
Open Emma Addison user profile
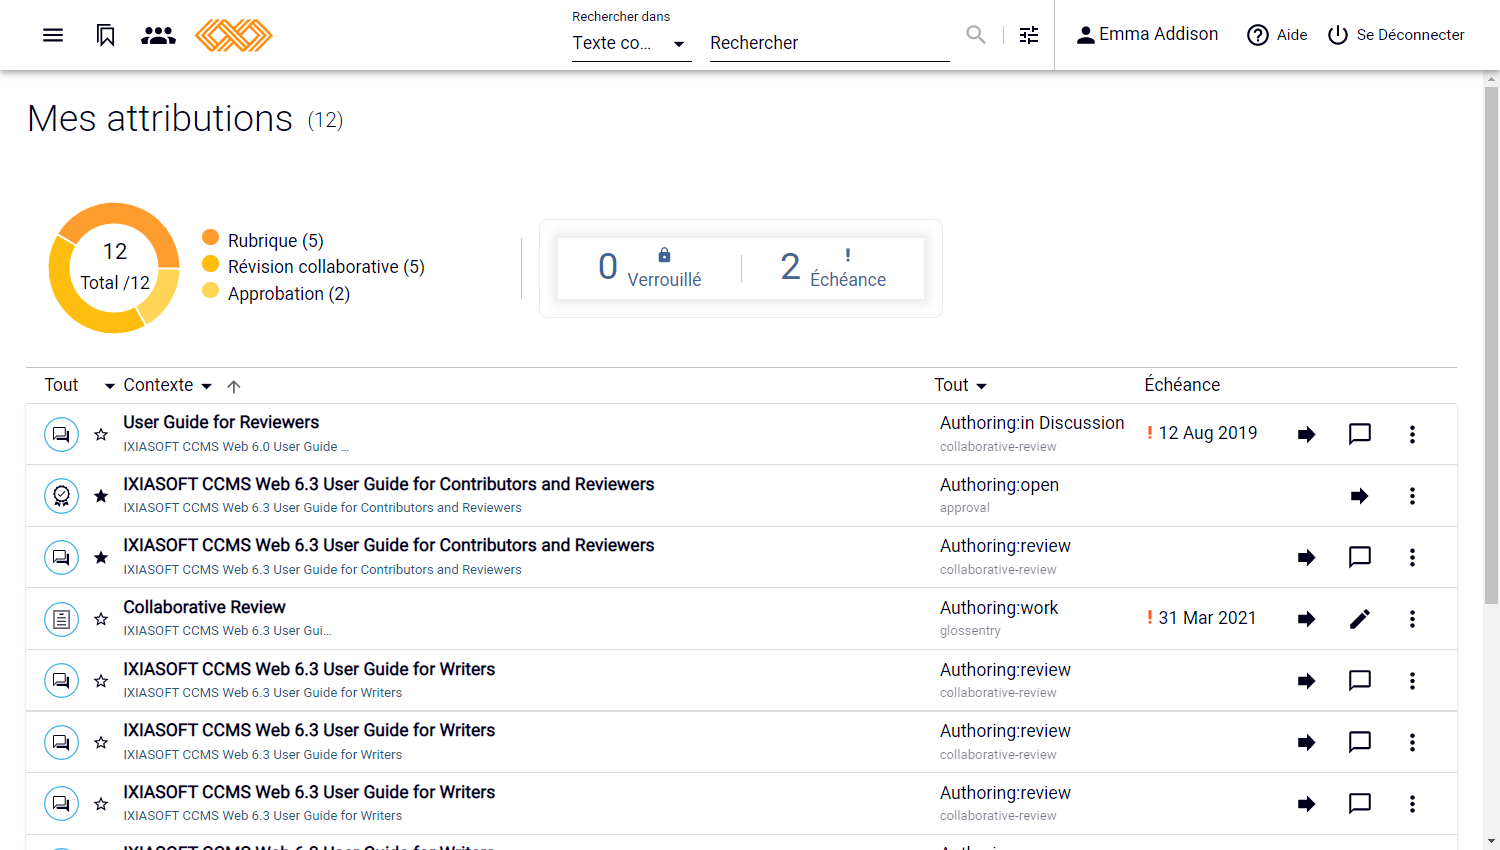click(x=1147, y=35)
